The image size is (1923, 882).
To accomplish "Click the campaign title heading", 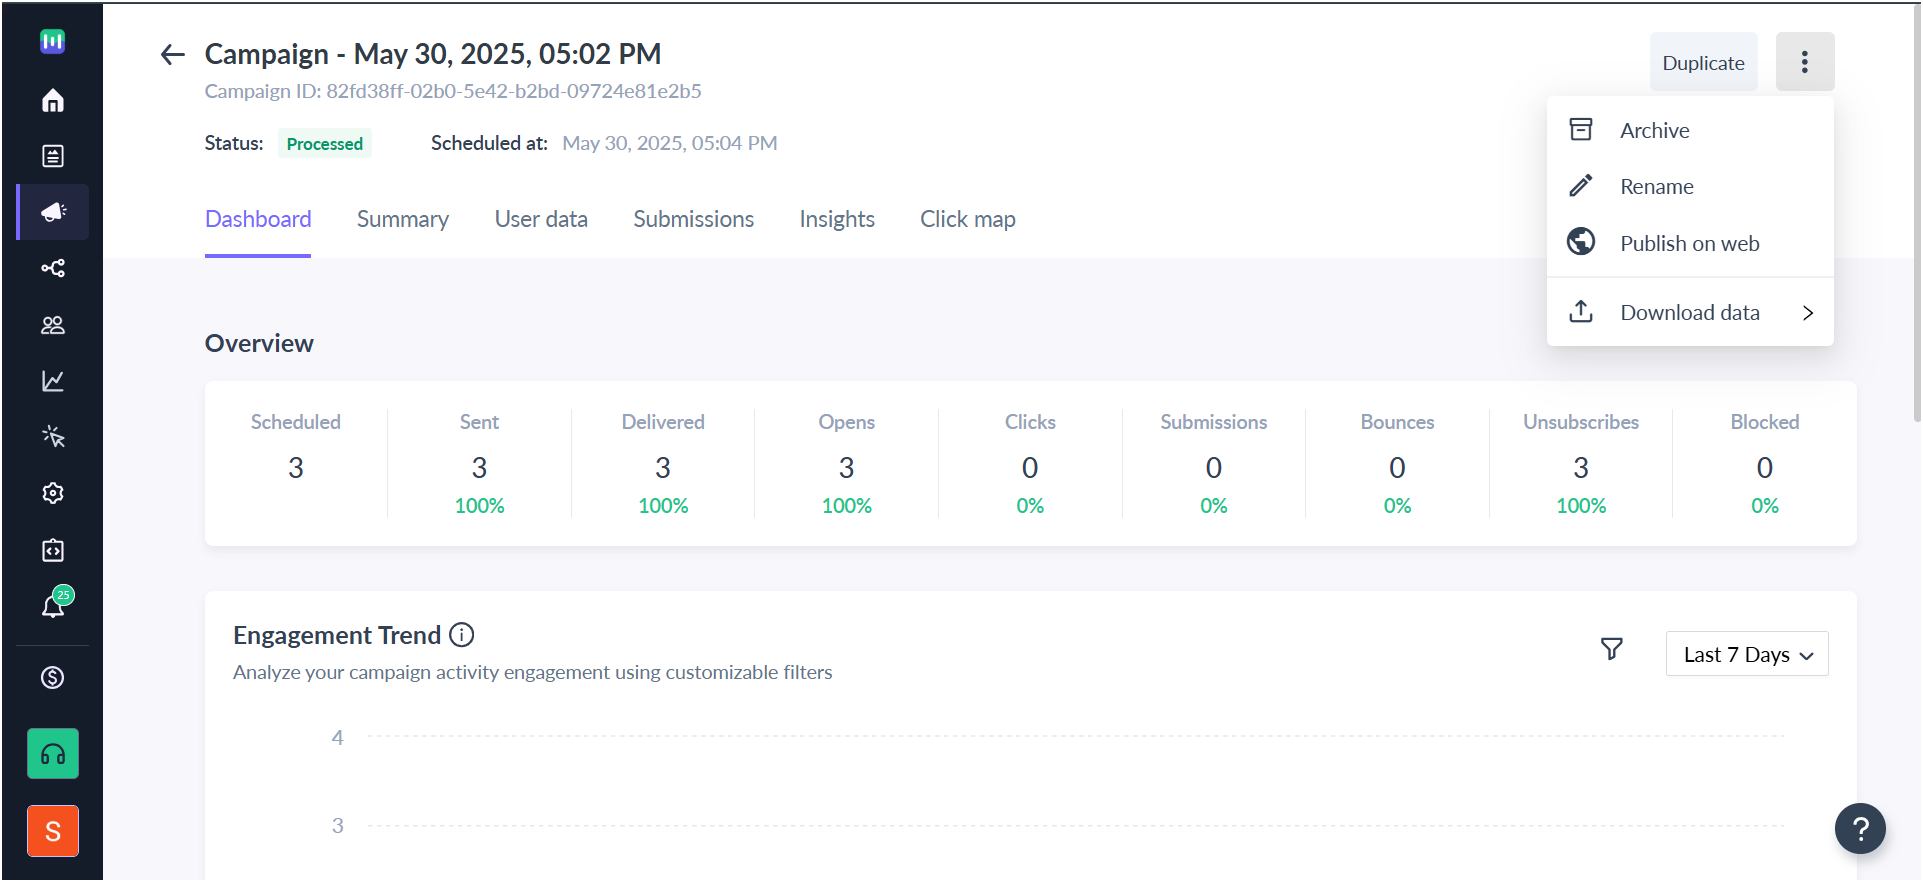I will pyautogui.click(x=433, y=54).
